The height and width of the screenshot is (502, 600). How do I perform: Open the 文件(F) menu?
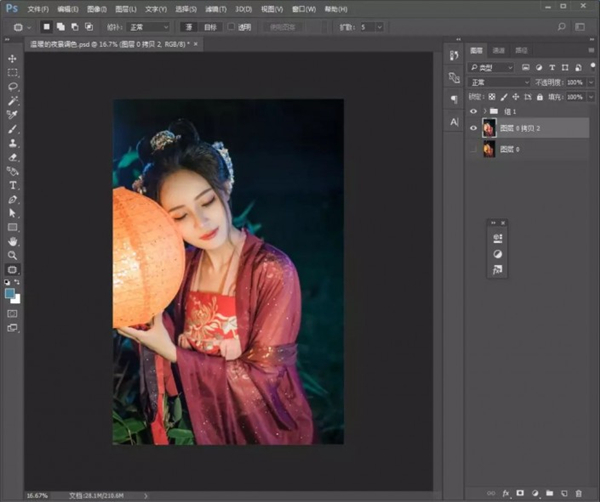[x=37, y=8]
